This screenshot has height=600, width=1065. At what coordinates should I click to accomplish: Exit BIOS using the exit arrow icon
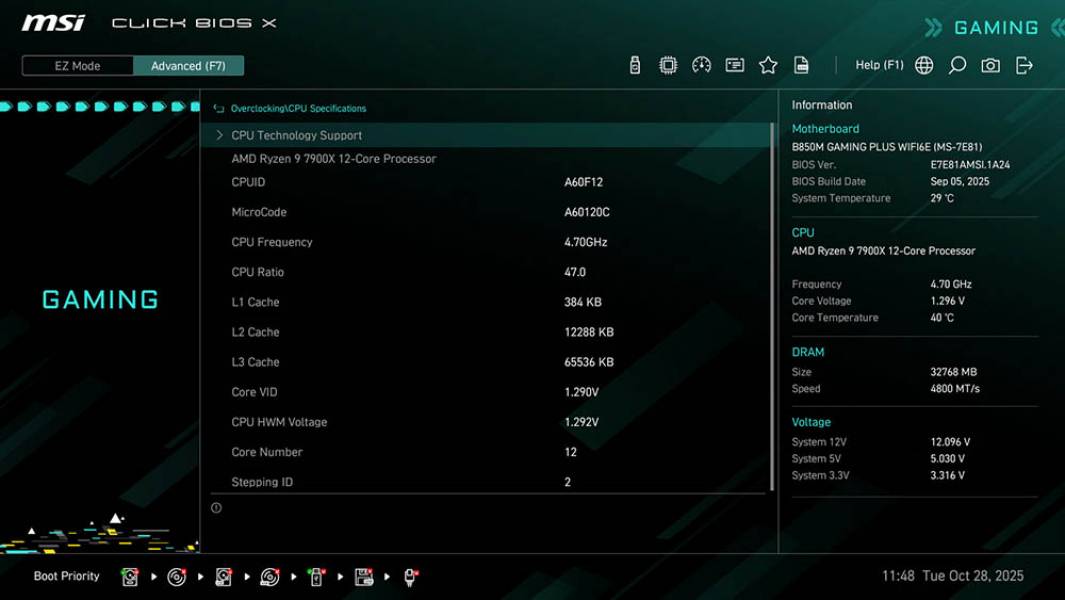click(1022, 64)
